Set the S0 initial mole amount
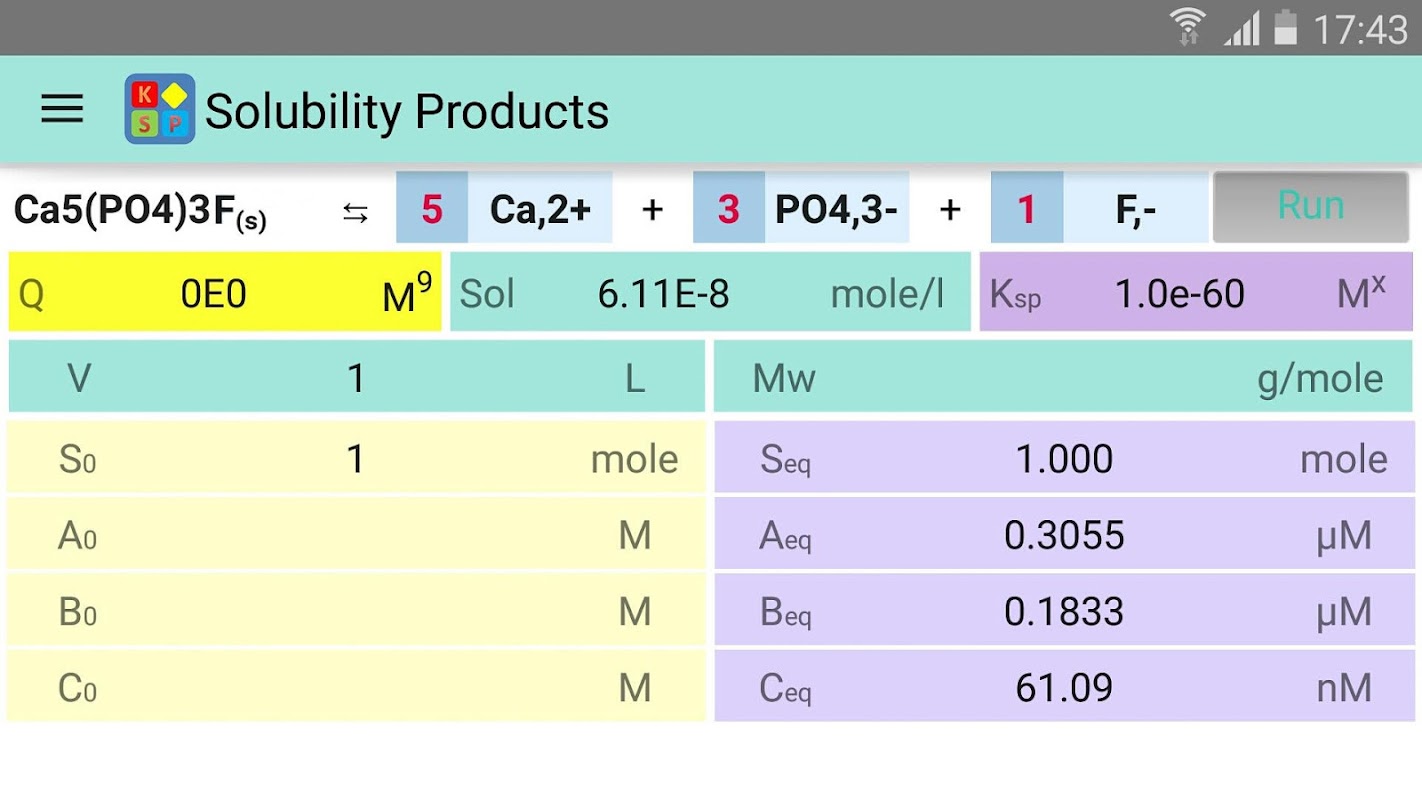This screenshot has width=1422, height=800. pyautogui.click(x=357, y=458)
